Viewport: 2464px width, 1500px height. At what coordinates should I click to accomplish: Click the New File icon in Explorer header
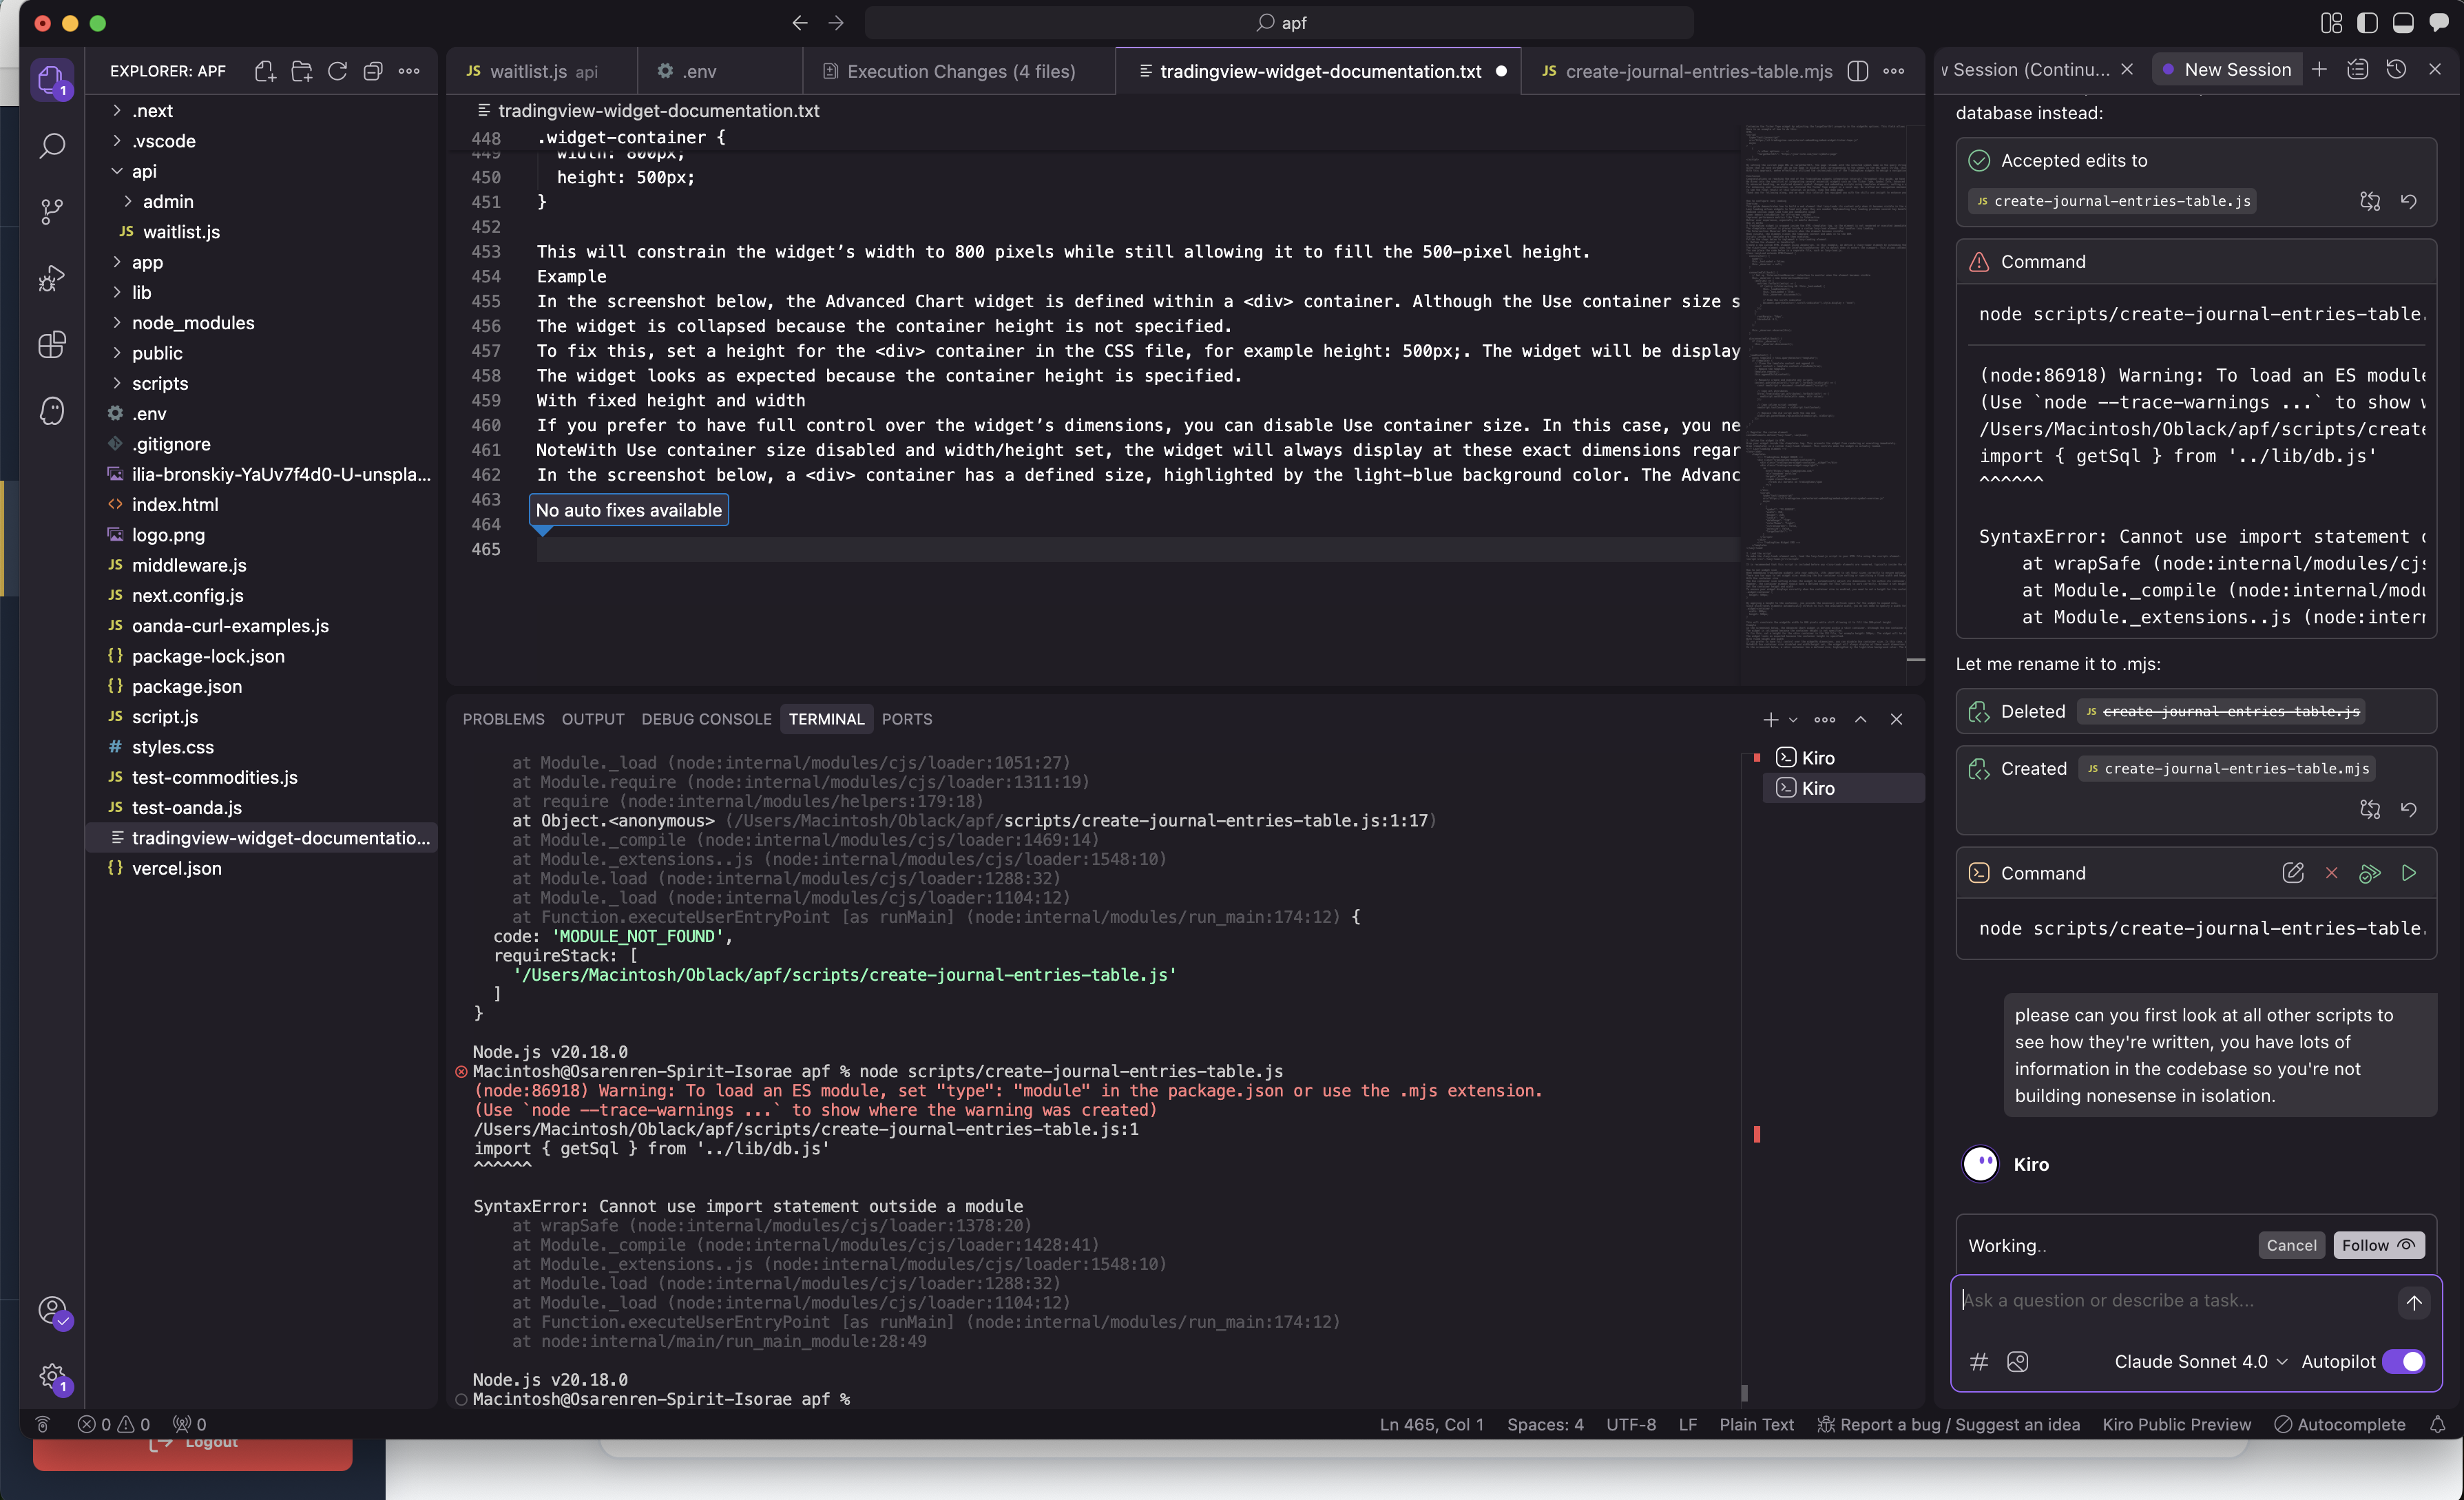(265, 71)
